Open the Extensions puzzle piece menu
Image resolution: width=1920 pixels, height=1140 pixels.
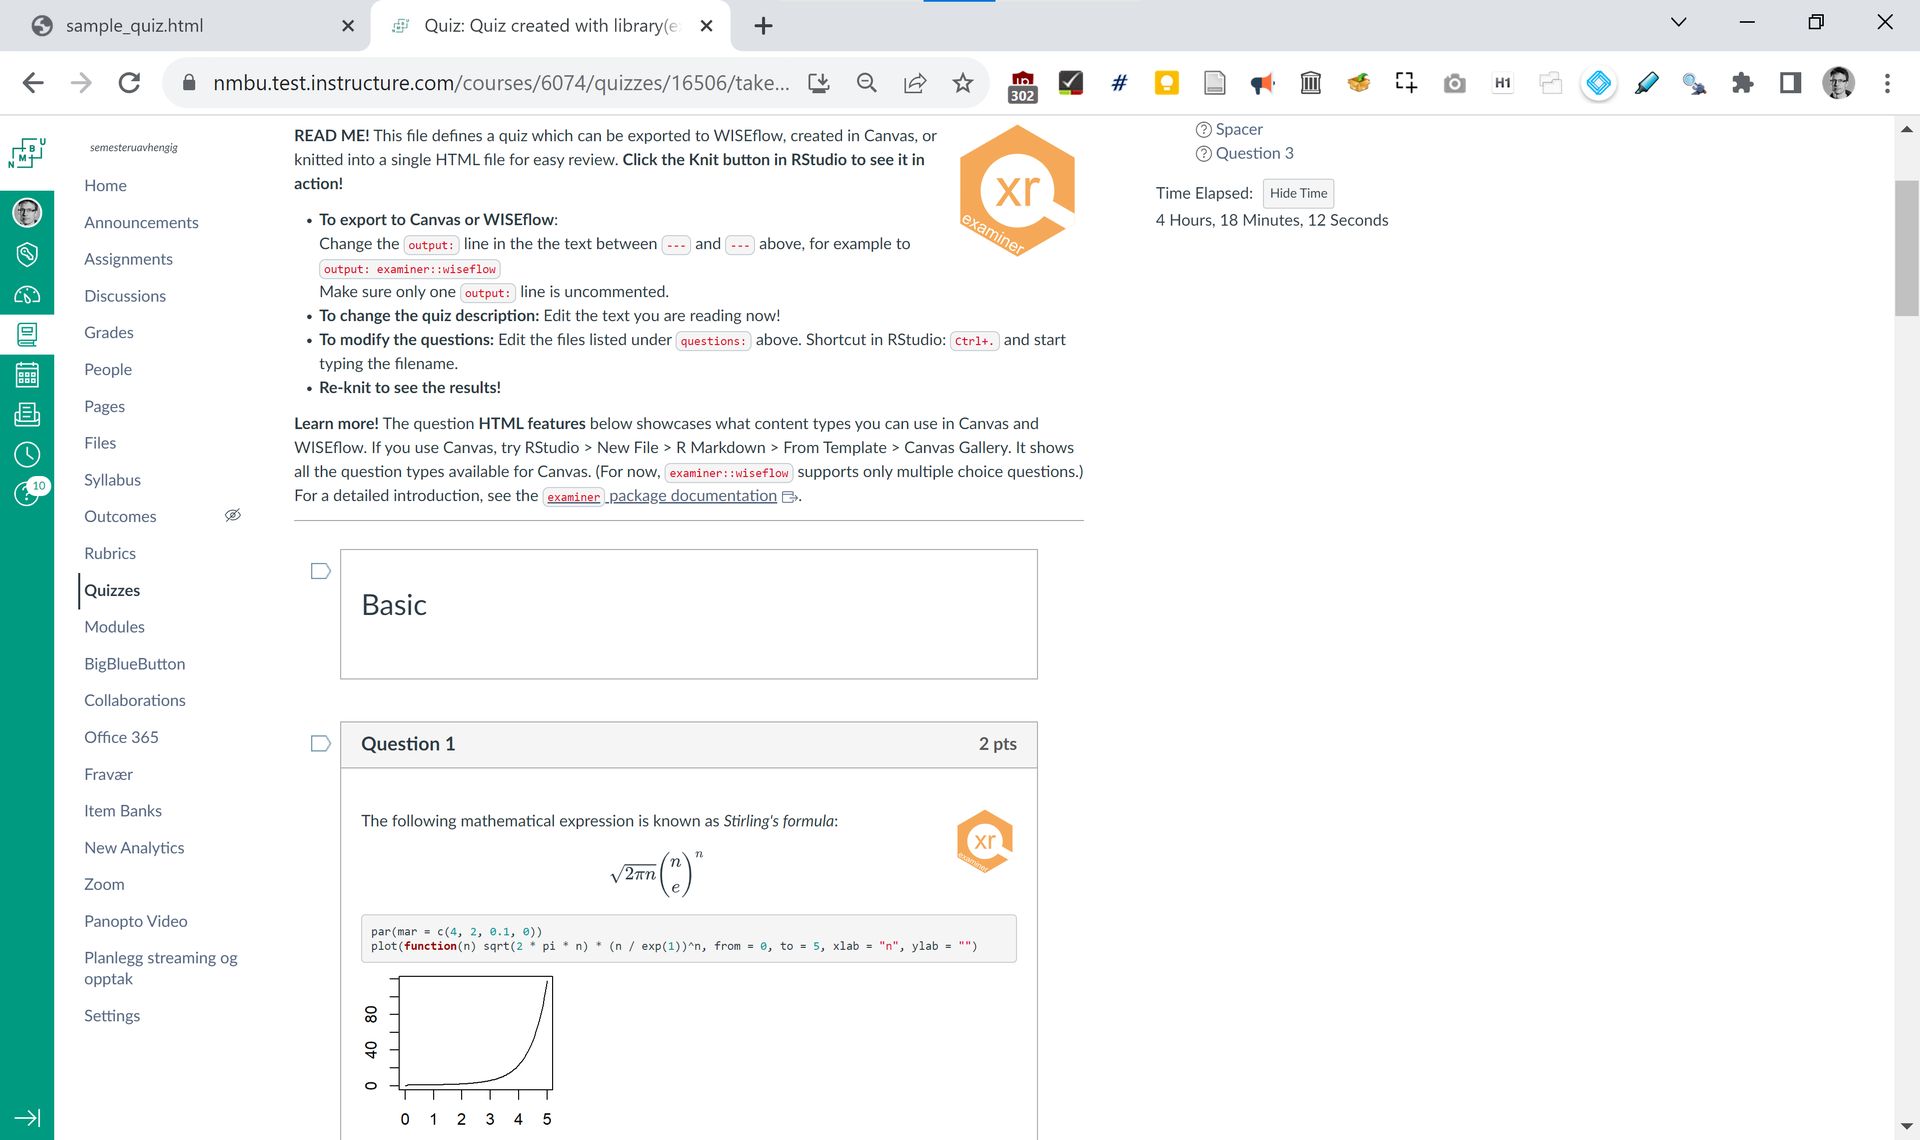[x=1743, y=83]
